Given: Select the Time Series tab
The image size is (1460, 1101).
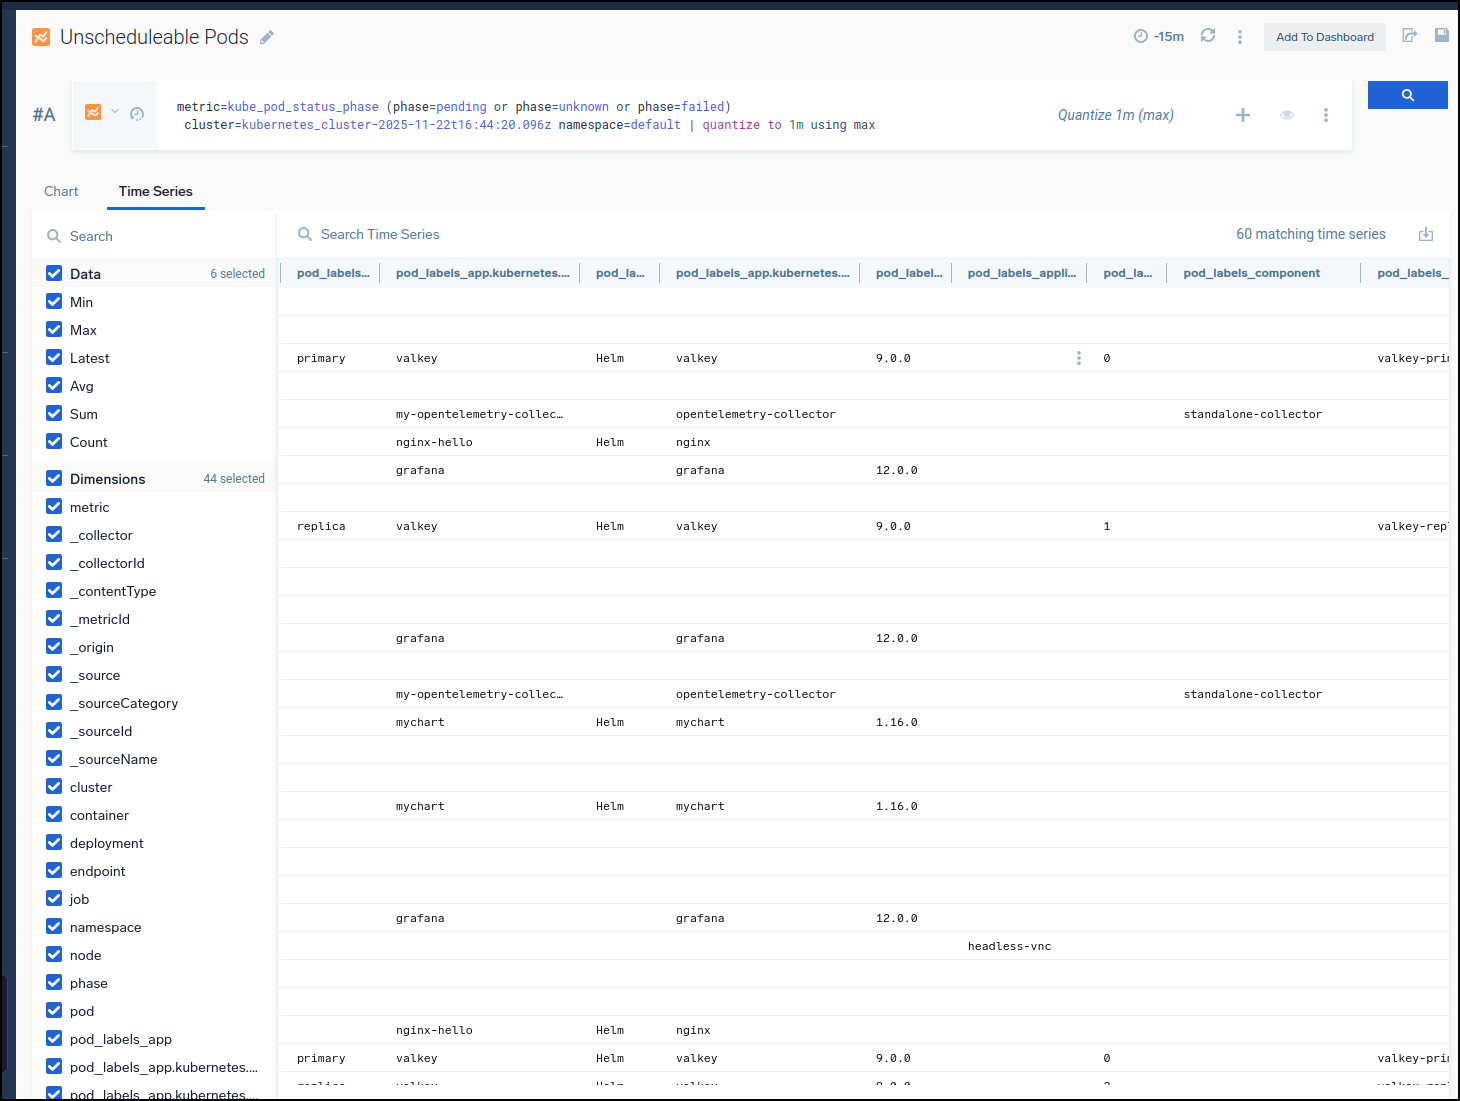Looking at the screenshot, I should 155,191.
